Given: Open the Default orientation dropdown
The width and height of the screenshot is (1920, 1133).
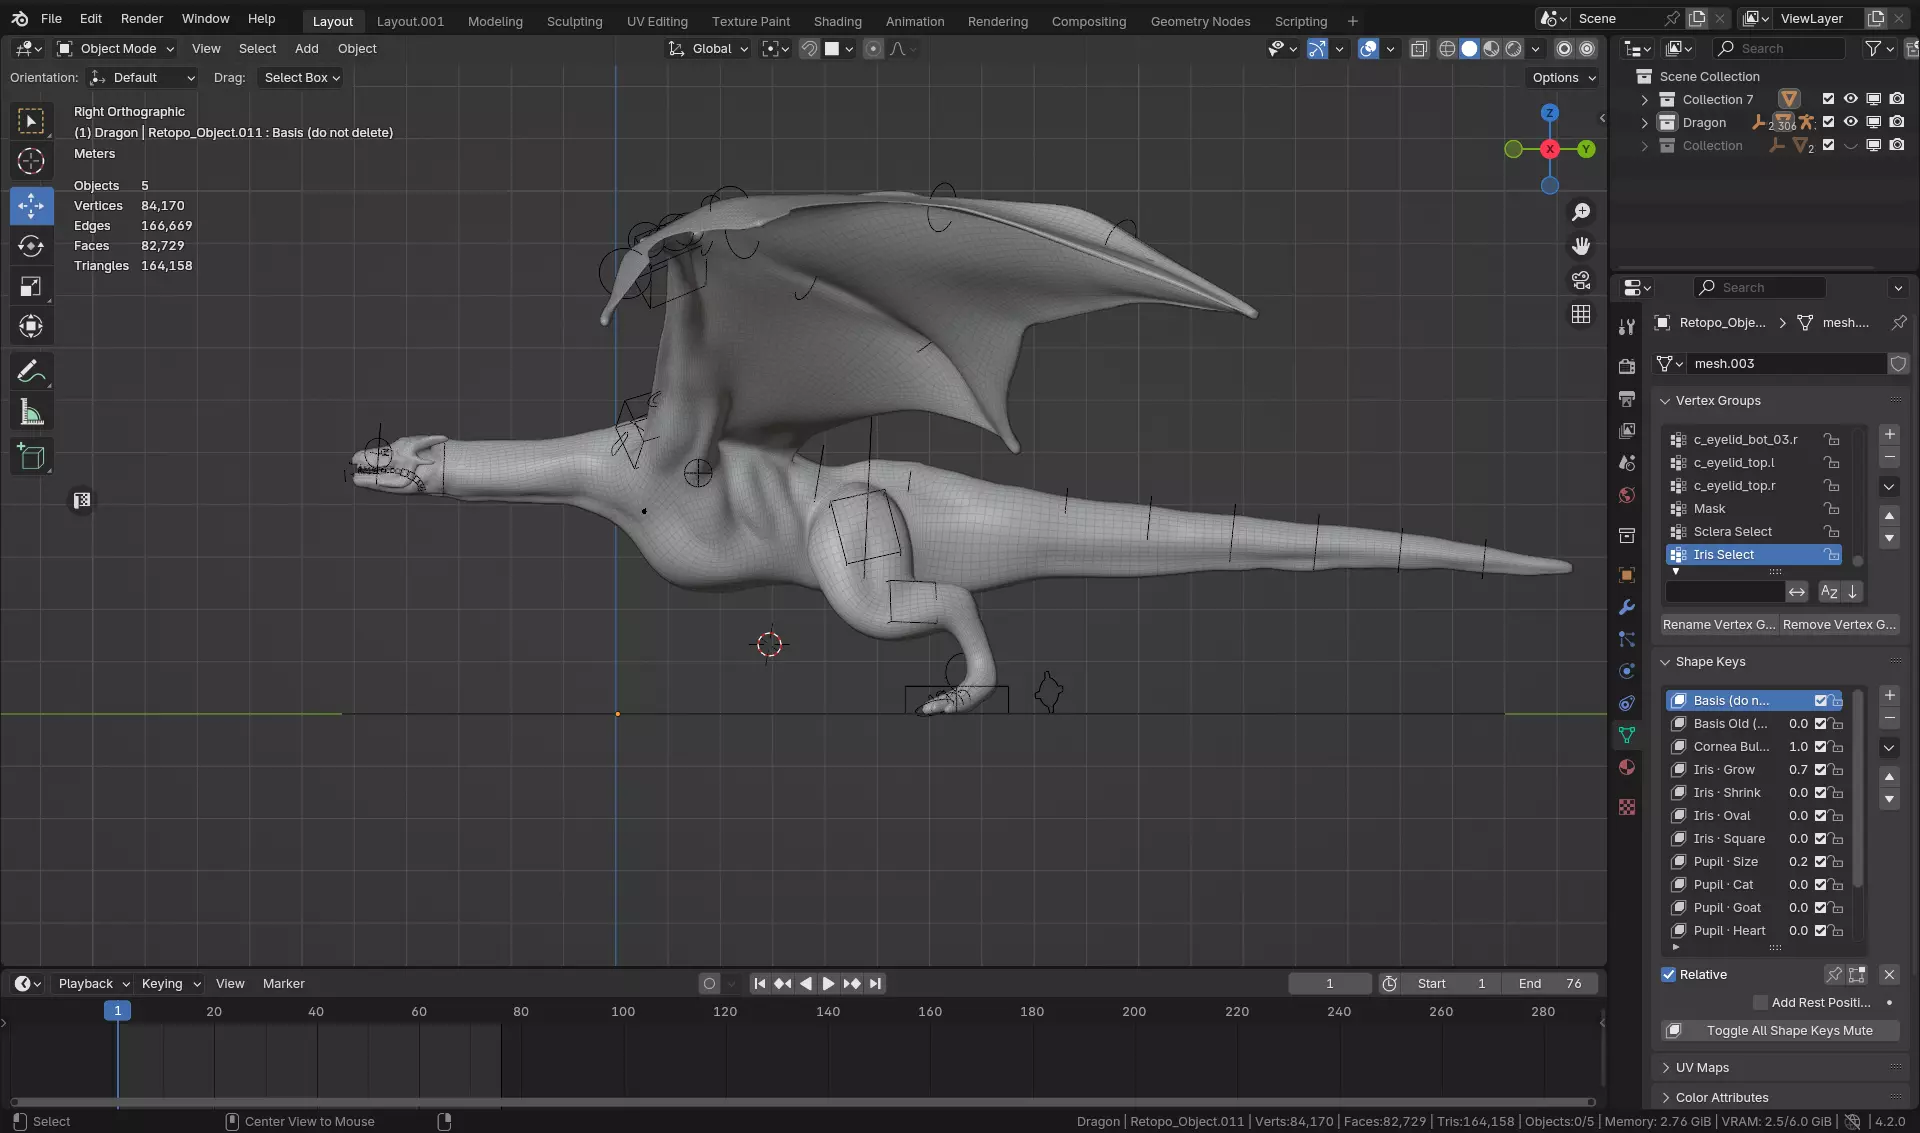Looking at the screenshot, I should [x=142, y=77].
